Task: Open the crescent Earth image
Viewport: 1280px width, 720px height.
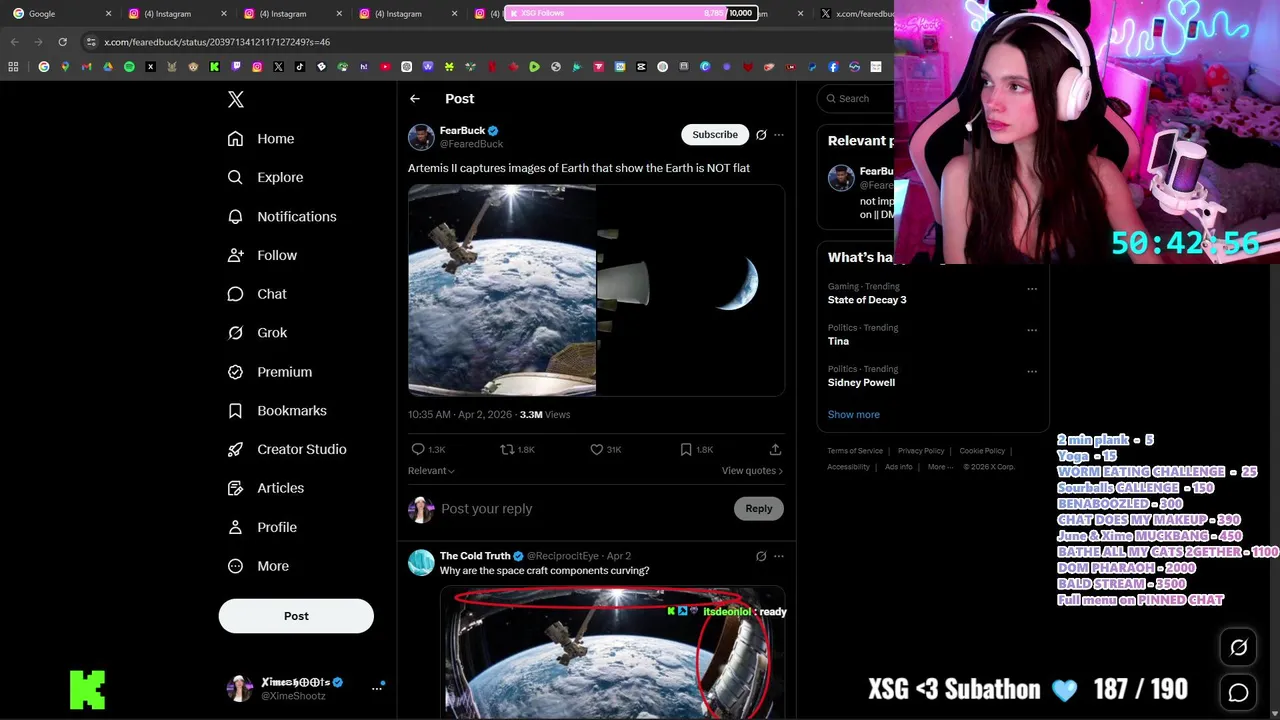Action: (x=691, y=290)
